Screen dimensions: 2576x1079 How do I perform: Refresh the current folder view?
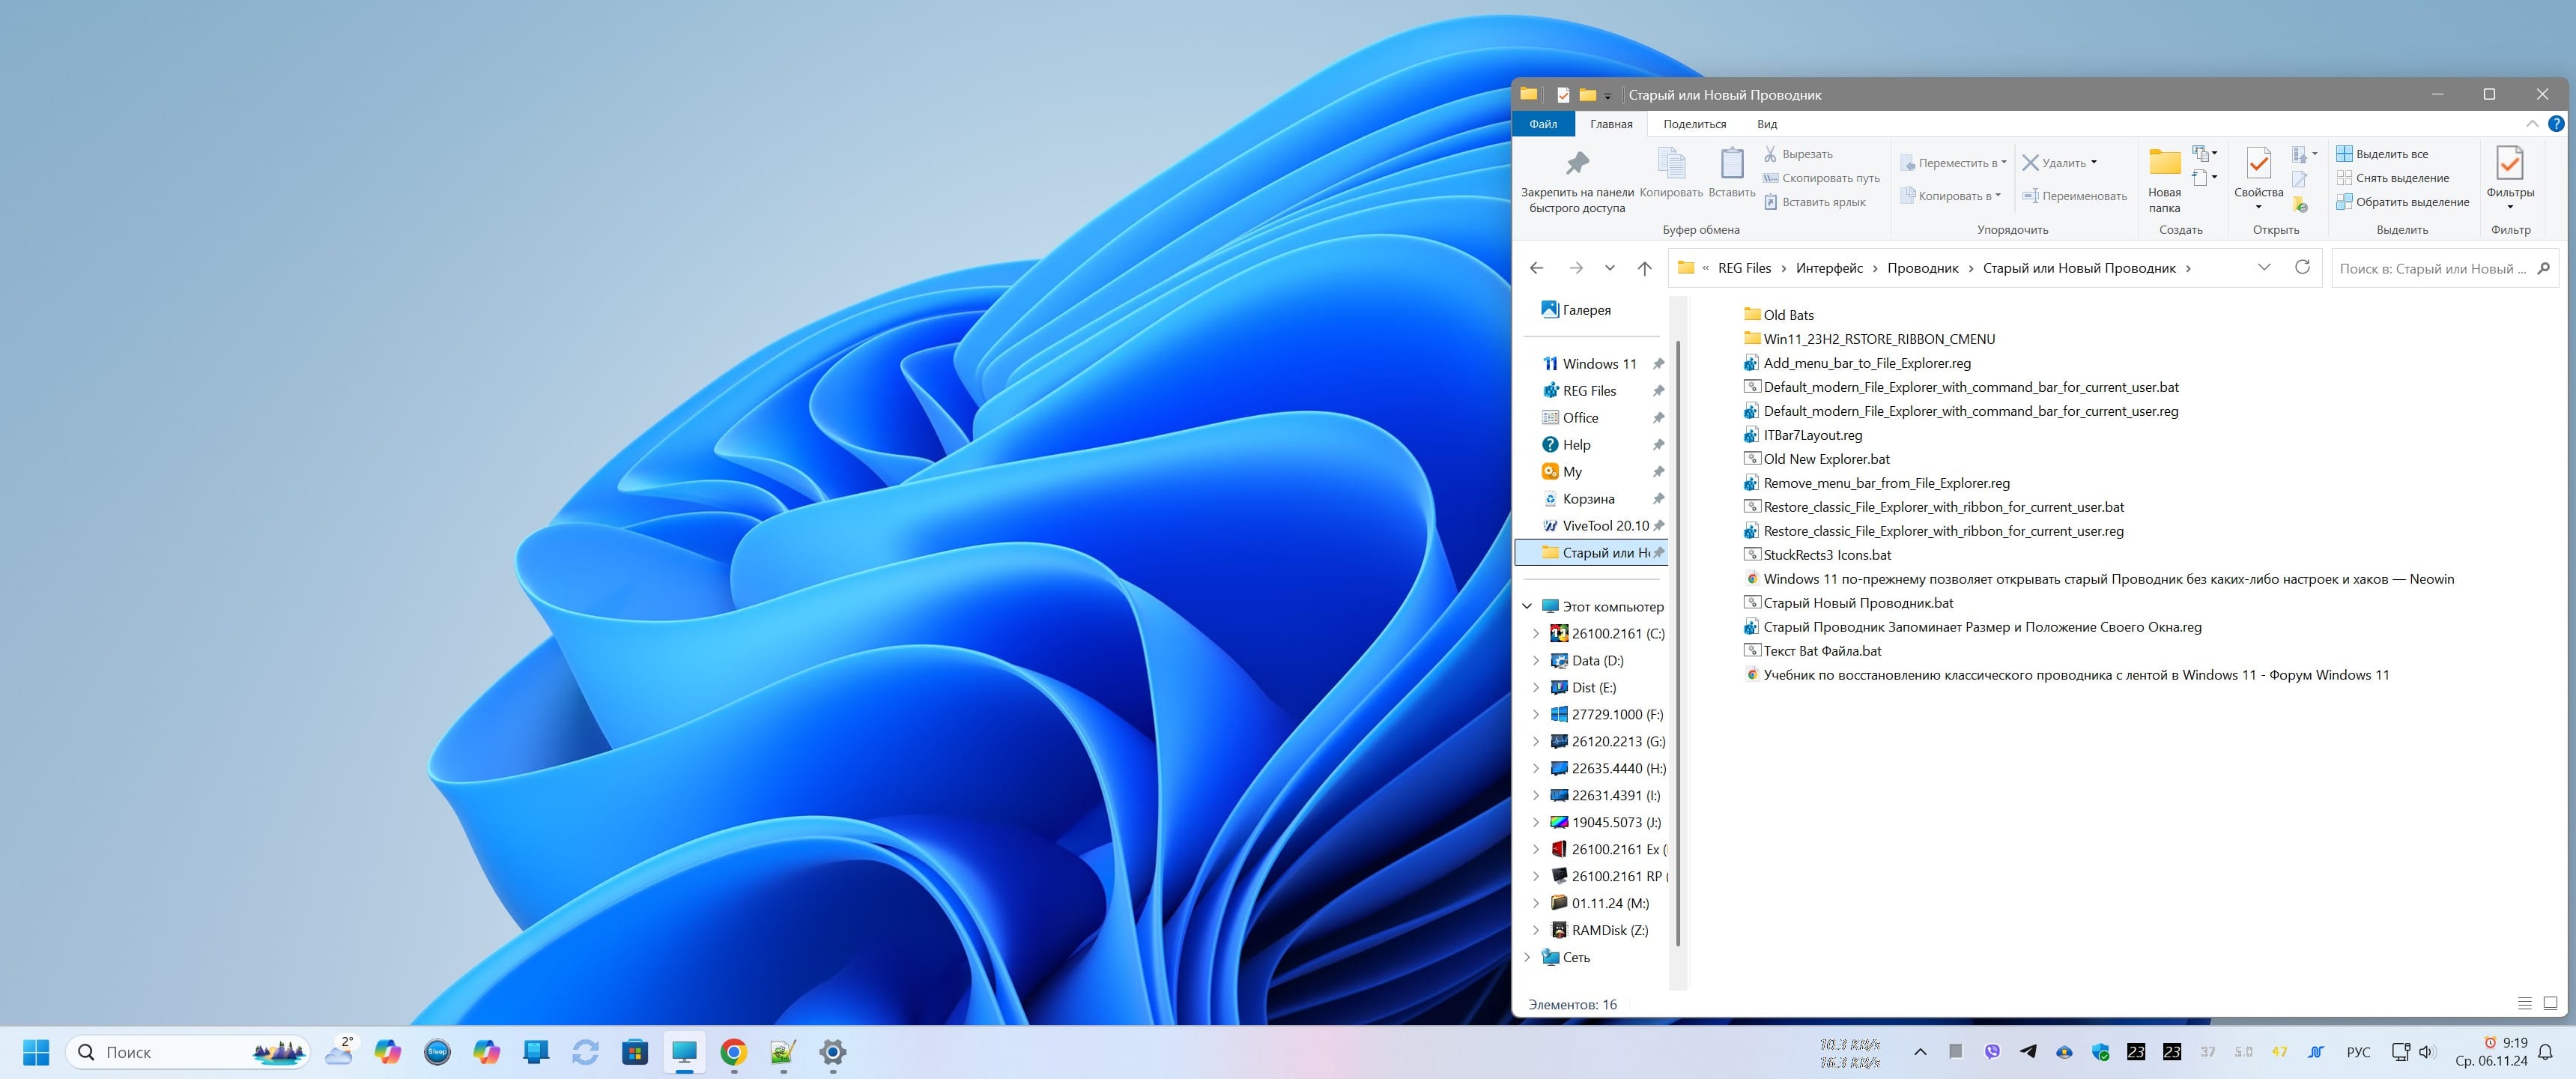[2302, 267]
